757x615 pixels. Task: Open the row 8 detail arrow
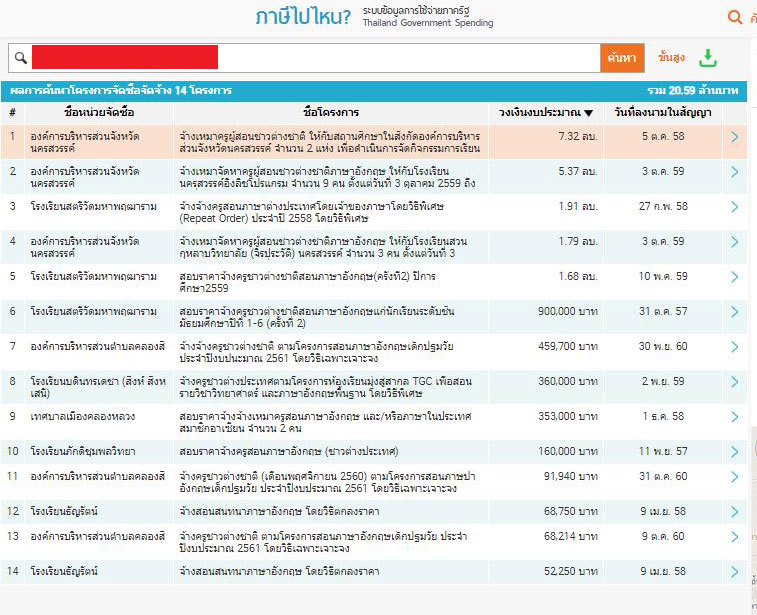(735, 381)
